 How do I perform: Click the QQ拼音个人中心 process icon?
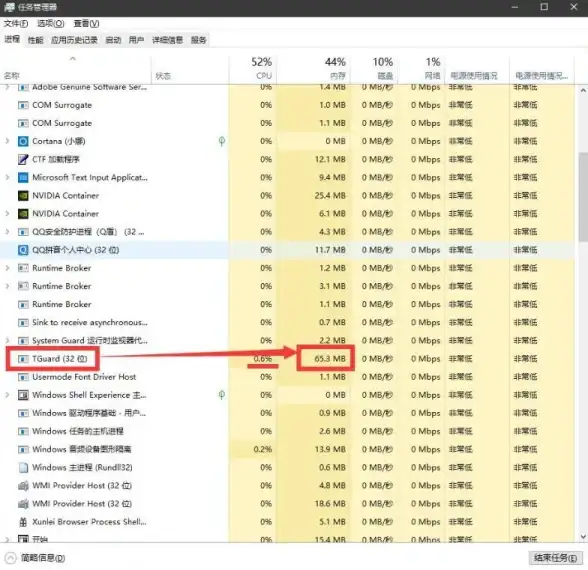[x=23, y=250]
